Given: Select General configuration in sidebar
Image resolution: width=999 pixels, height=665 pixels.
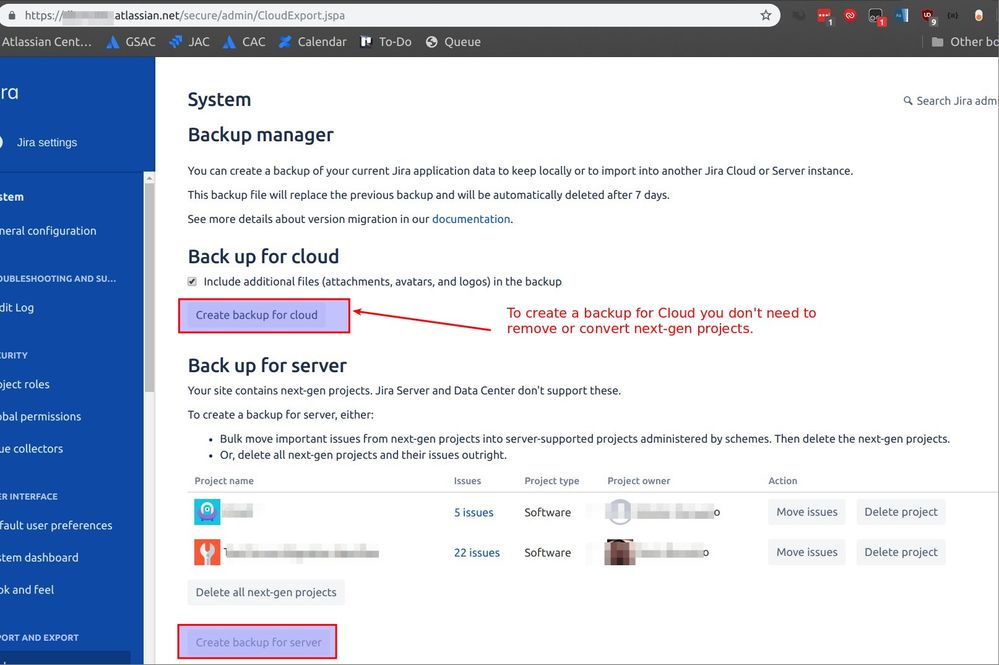Looking at the screenshot, I should 48,231.
